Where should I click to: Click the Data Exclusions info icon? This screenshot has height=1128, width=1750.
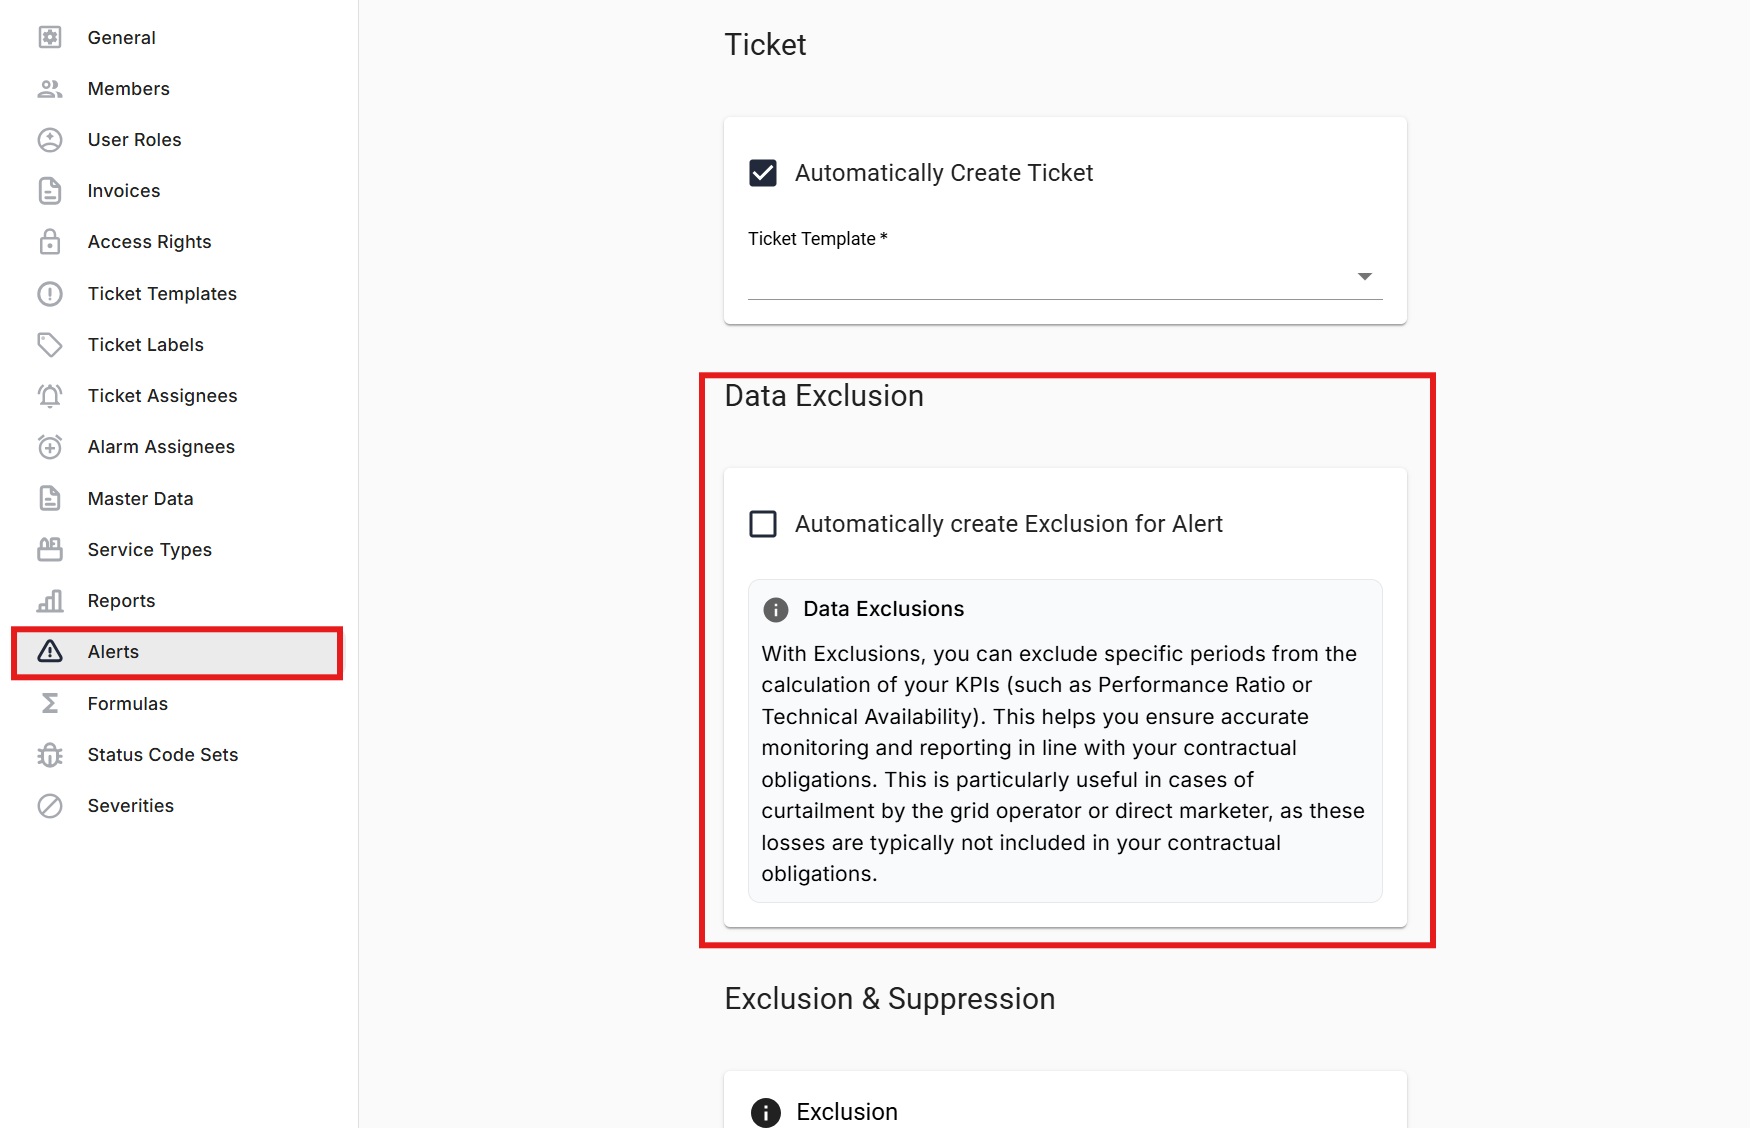(x=775, y=610)
